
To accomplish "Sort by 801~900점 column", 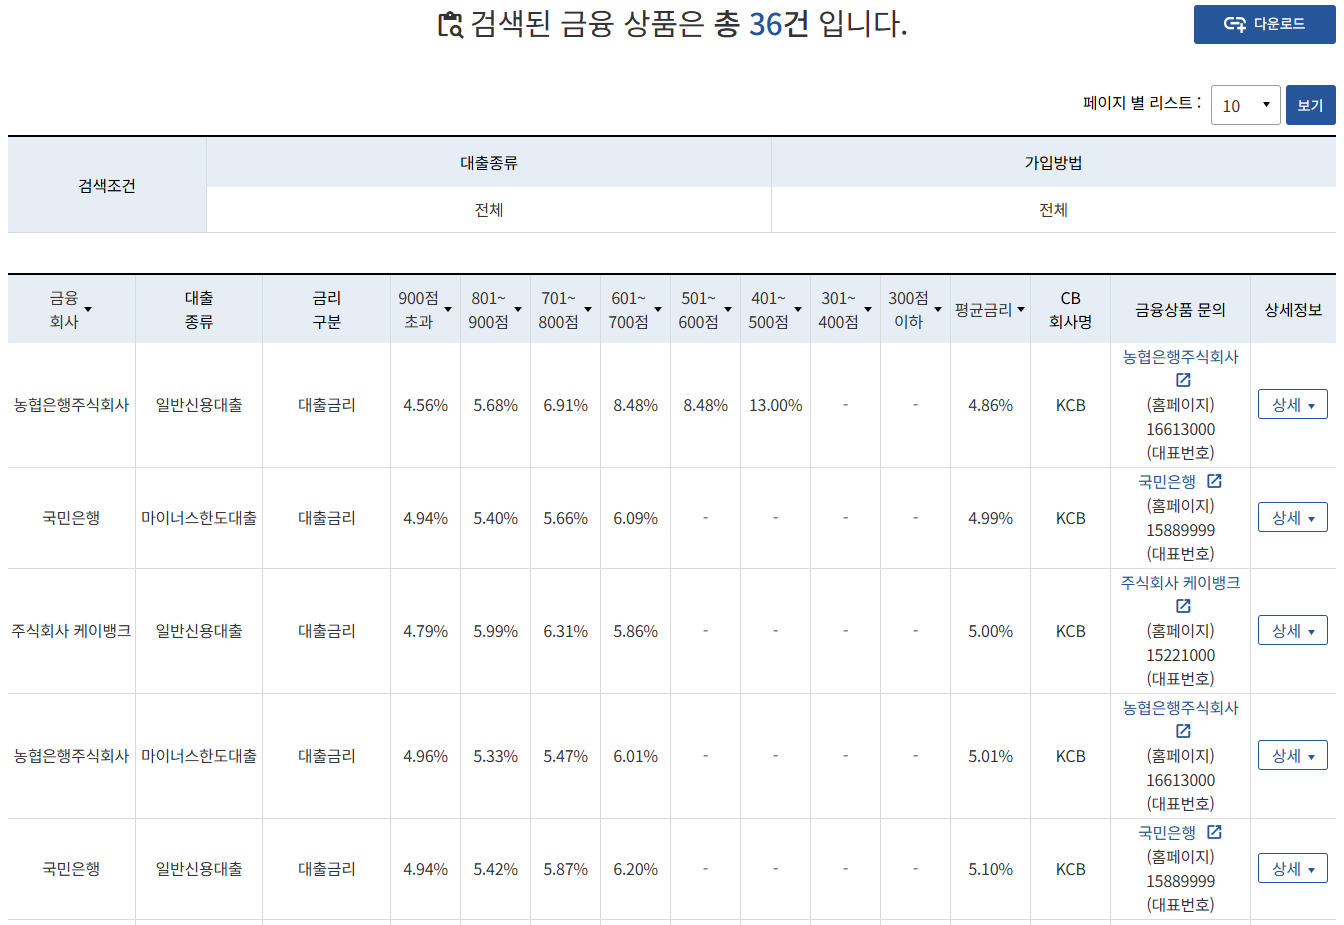I will pos(518,310).
